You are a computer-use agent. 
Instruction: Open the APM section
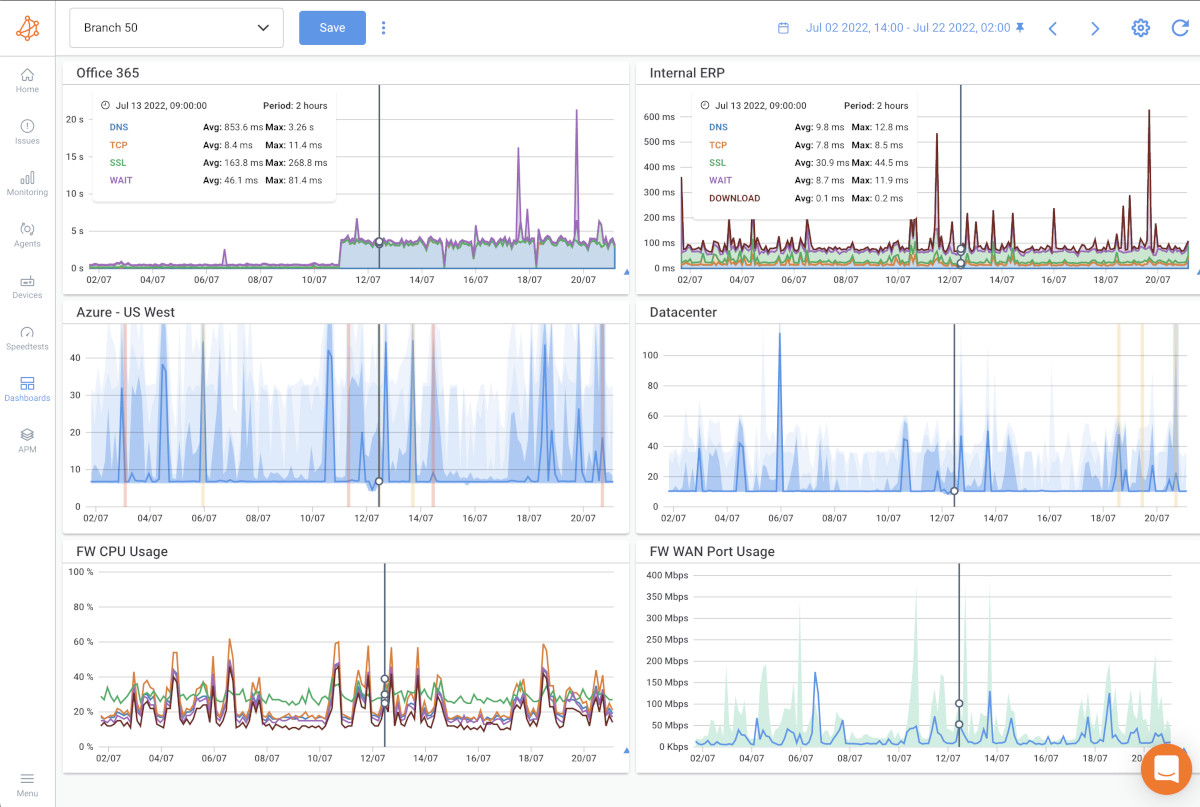[27, 440]
